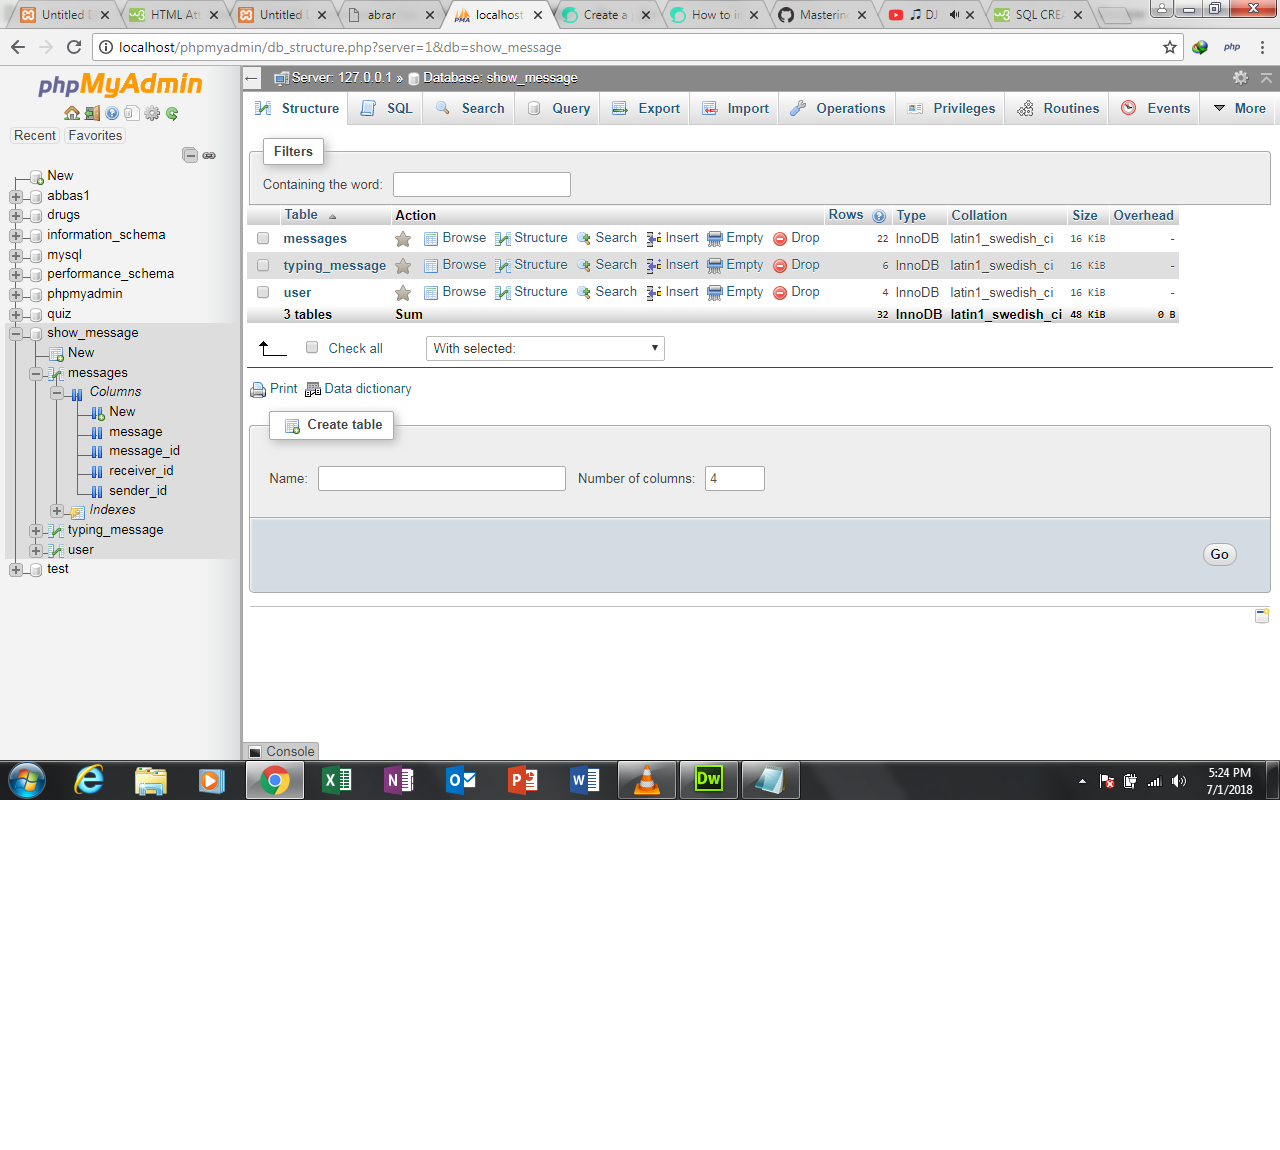
Task: Reload the page using the browser reload button
Action: pyautogui.click(x=74, y=47)
